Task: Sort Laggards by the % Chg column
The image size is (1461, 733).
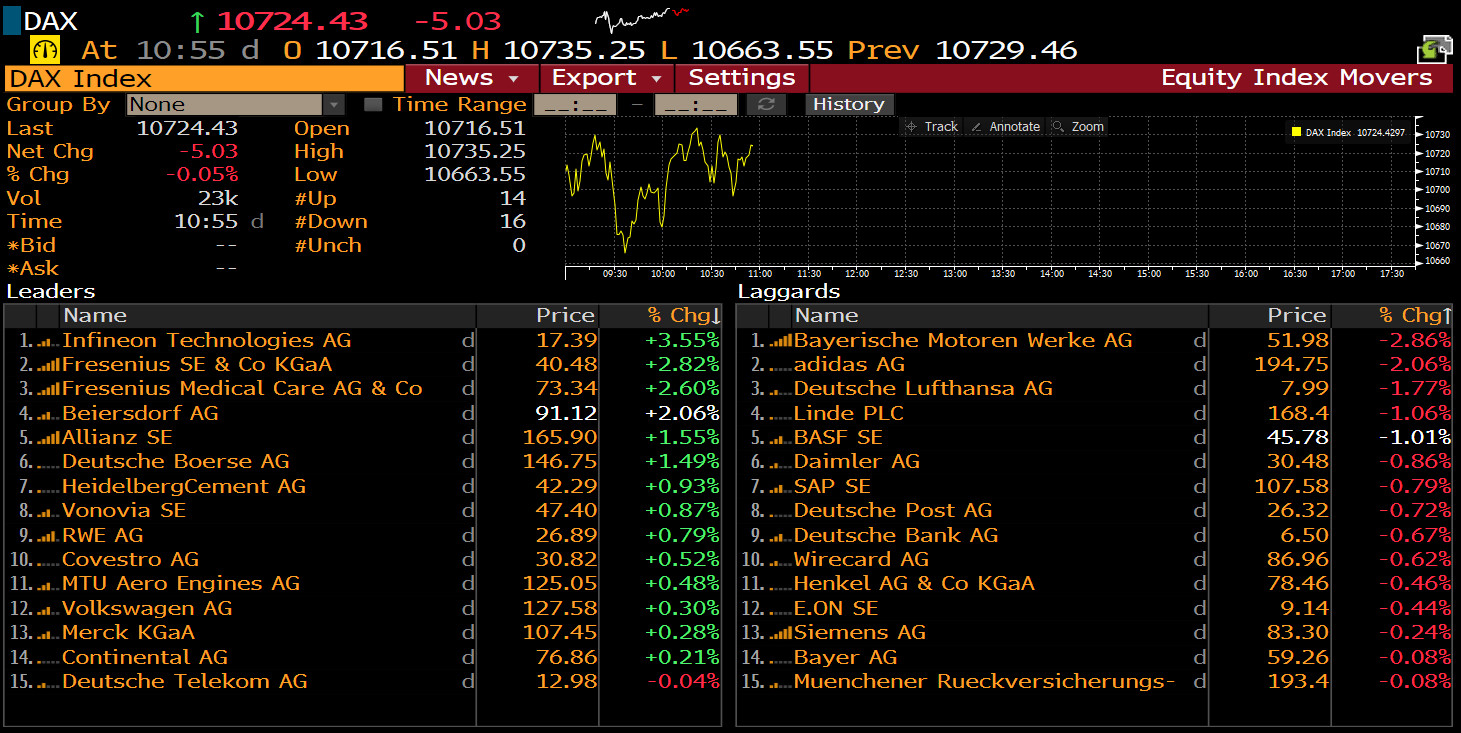Action: click(x=1392, y=316)
